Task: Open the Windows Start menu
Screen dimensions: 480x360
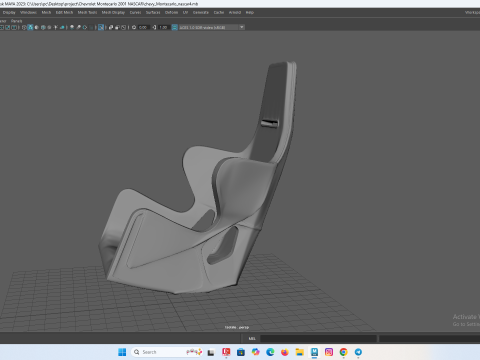Action: 122,352
